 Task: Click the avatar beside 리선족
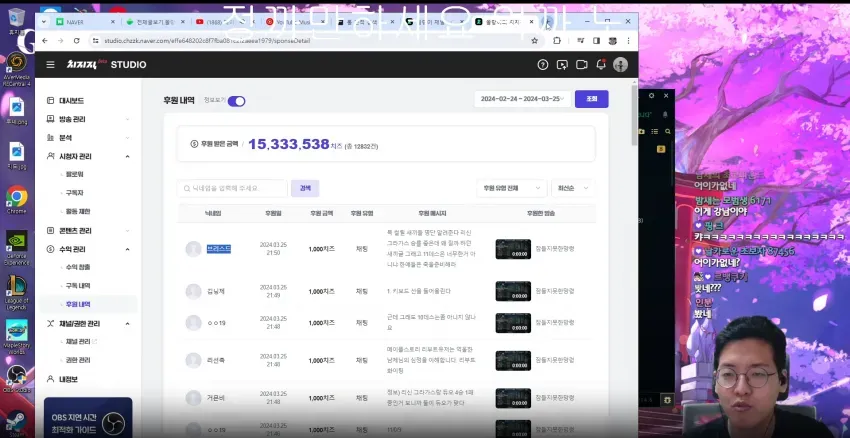[194, 360]
